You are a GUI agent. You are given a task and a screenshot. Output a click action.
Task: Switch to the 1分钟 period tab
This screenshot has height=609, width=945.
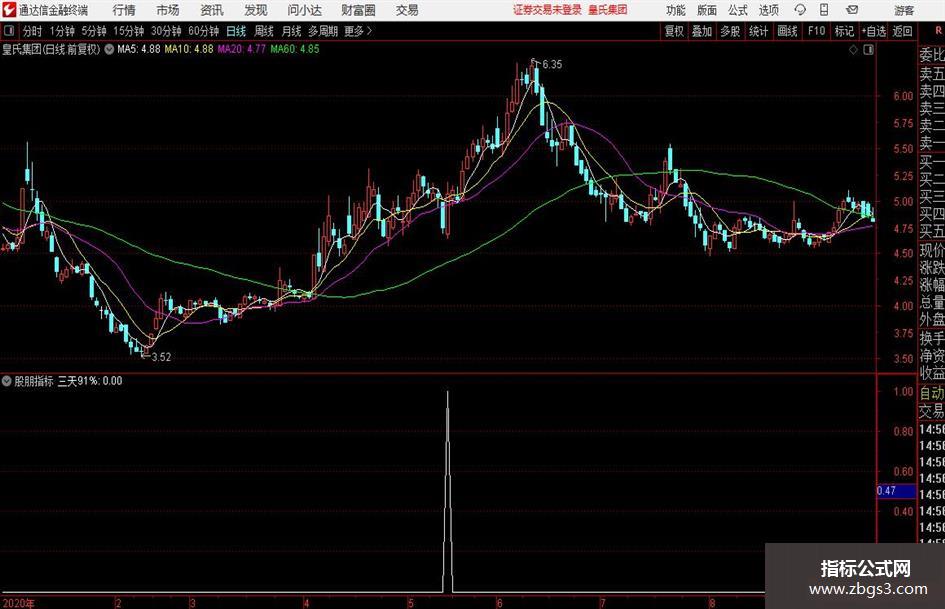pyautogui.click(x=62, y=31)
